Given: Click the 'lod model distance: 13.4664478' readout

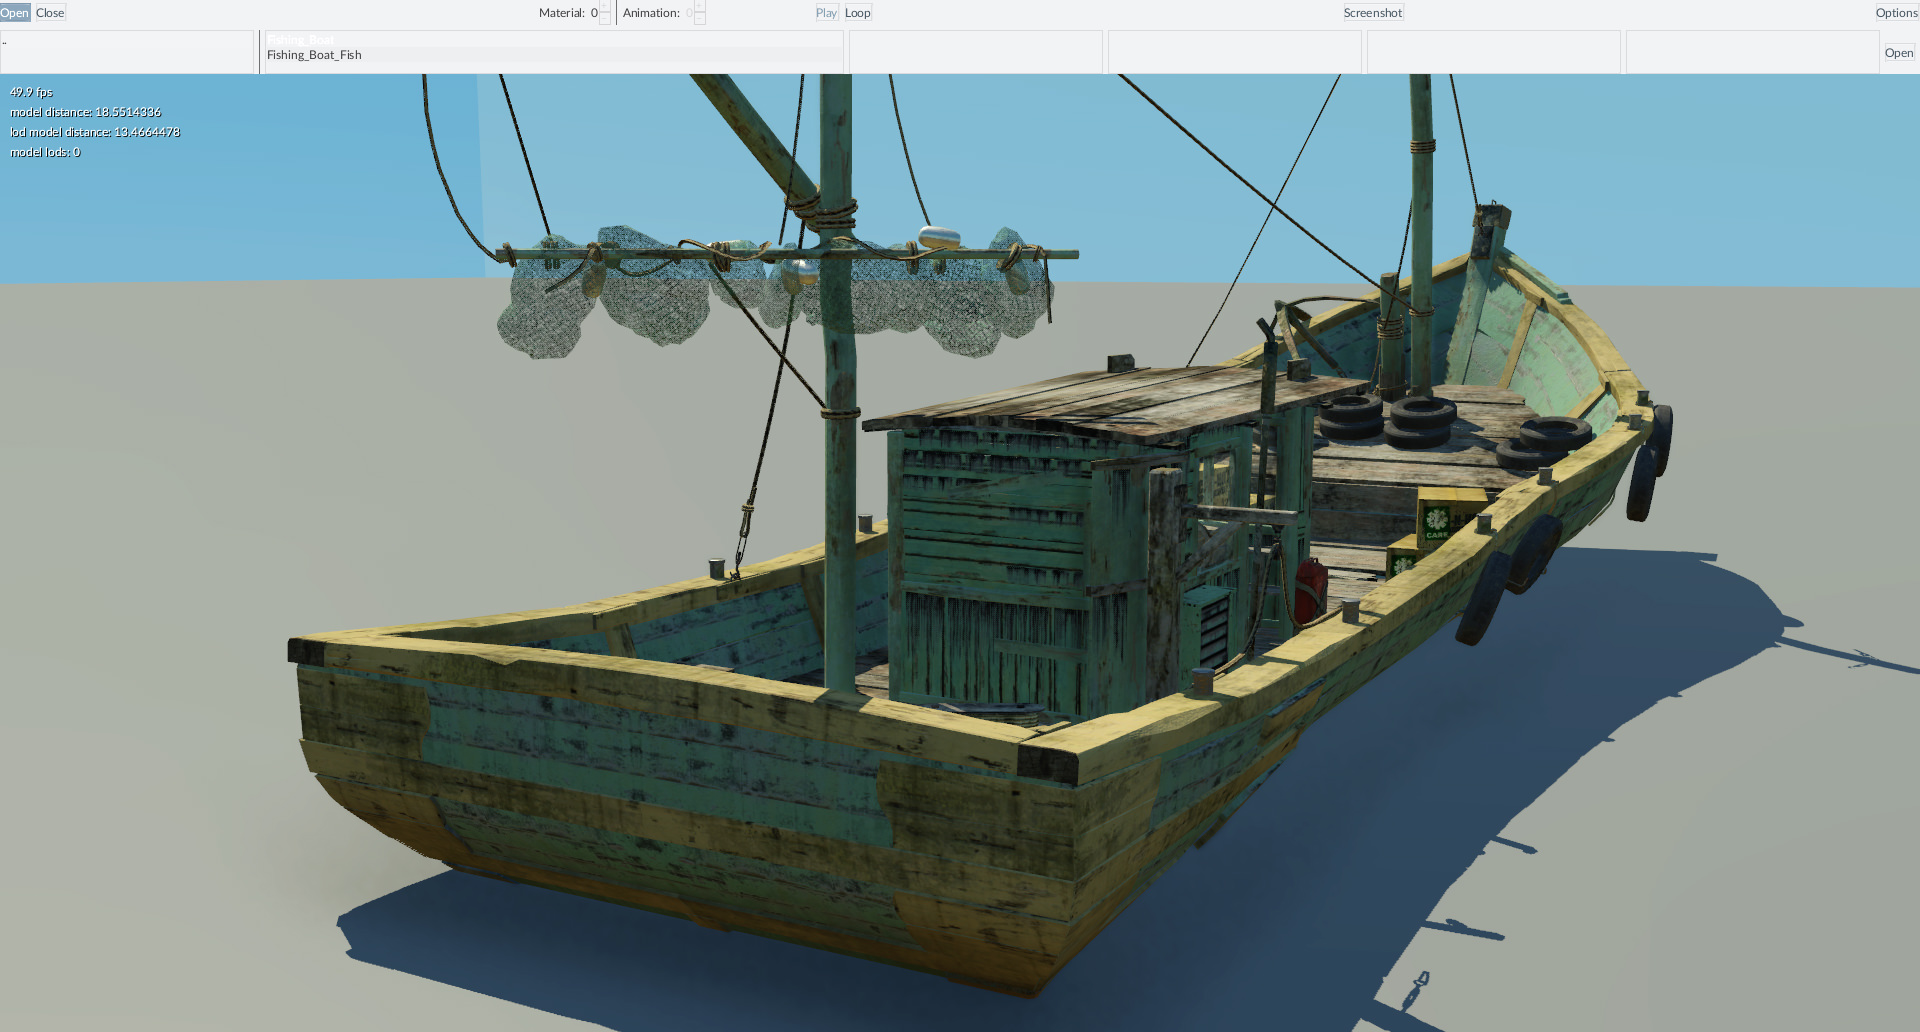Looking at the screenshot, I should coord(95,132).
